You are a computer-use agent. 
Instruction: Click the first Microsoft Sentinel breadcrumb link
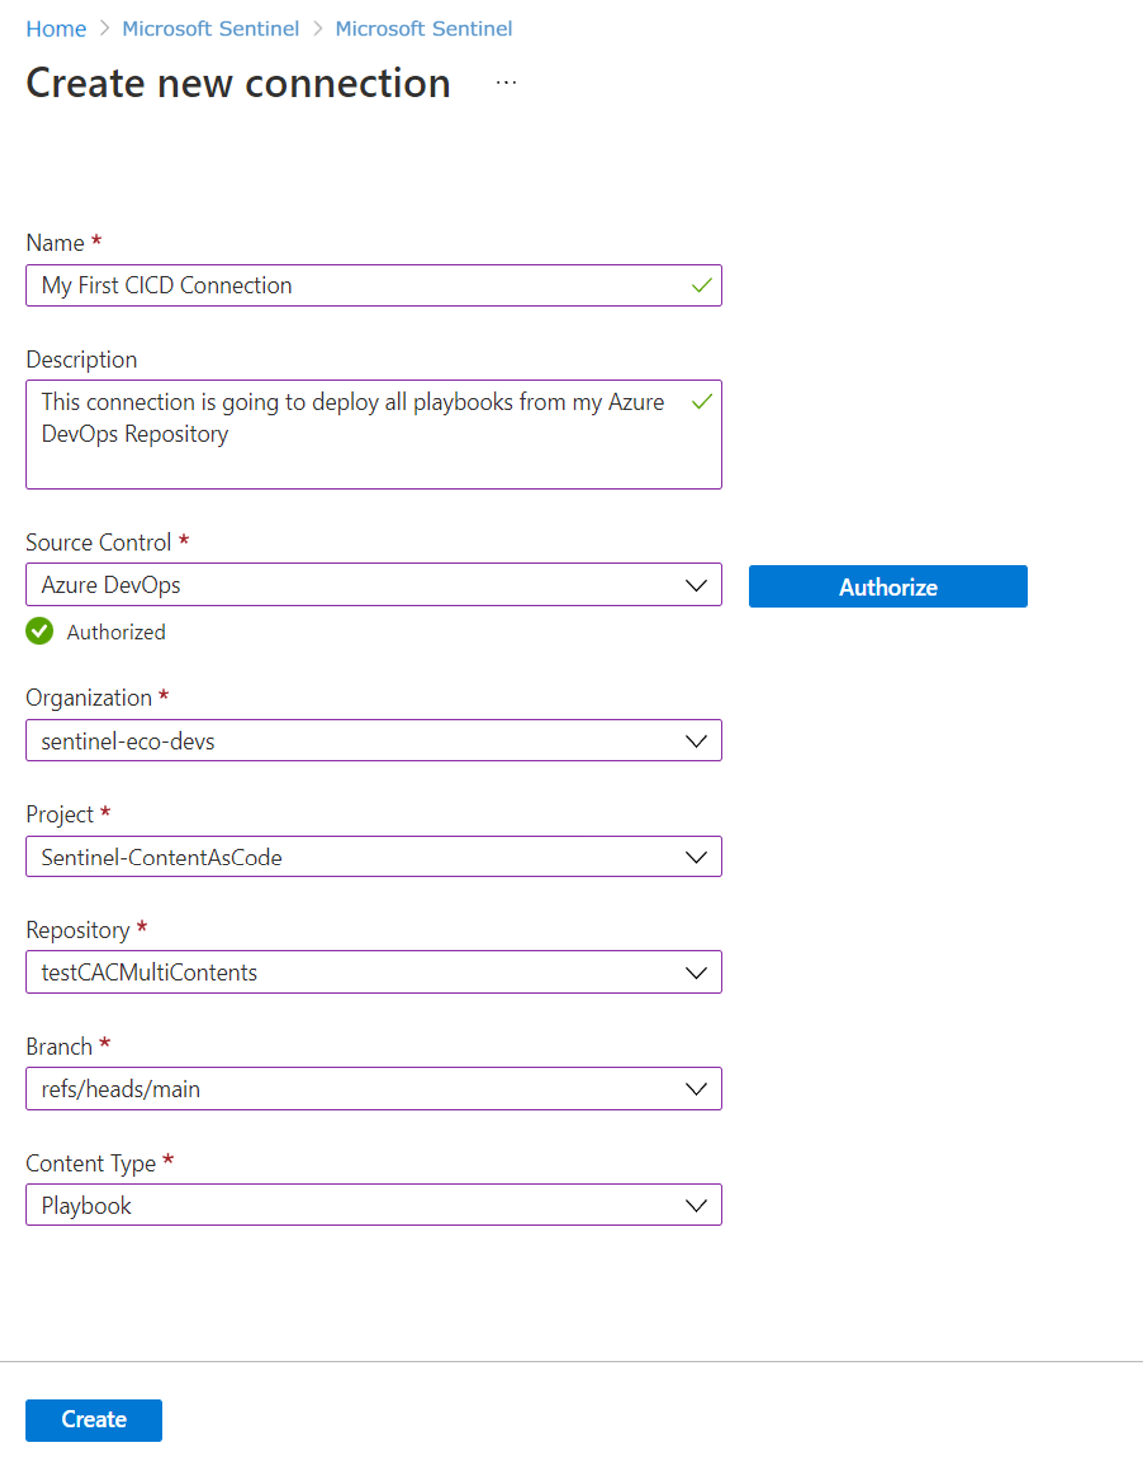210,28
